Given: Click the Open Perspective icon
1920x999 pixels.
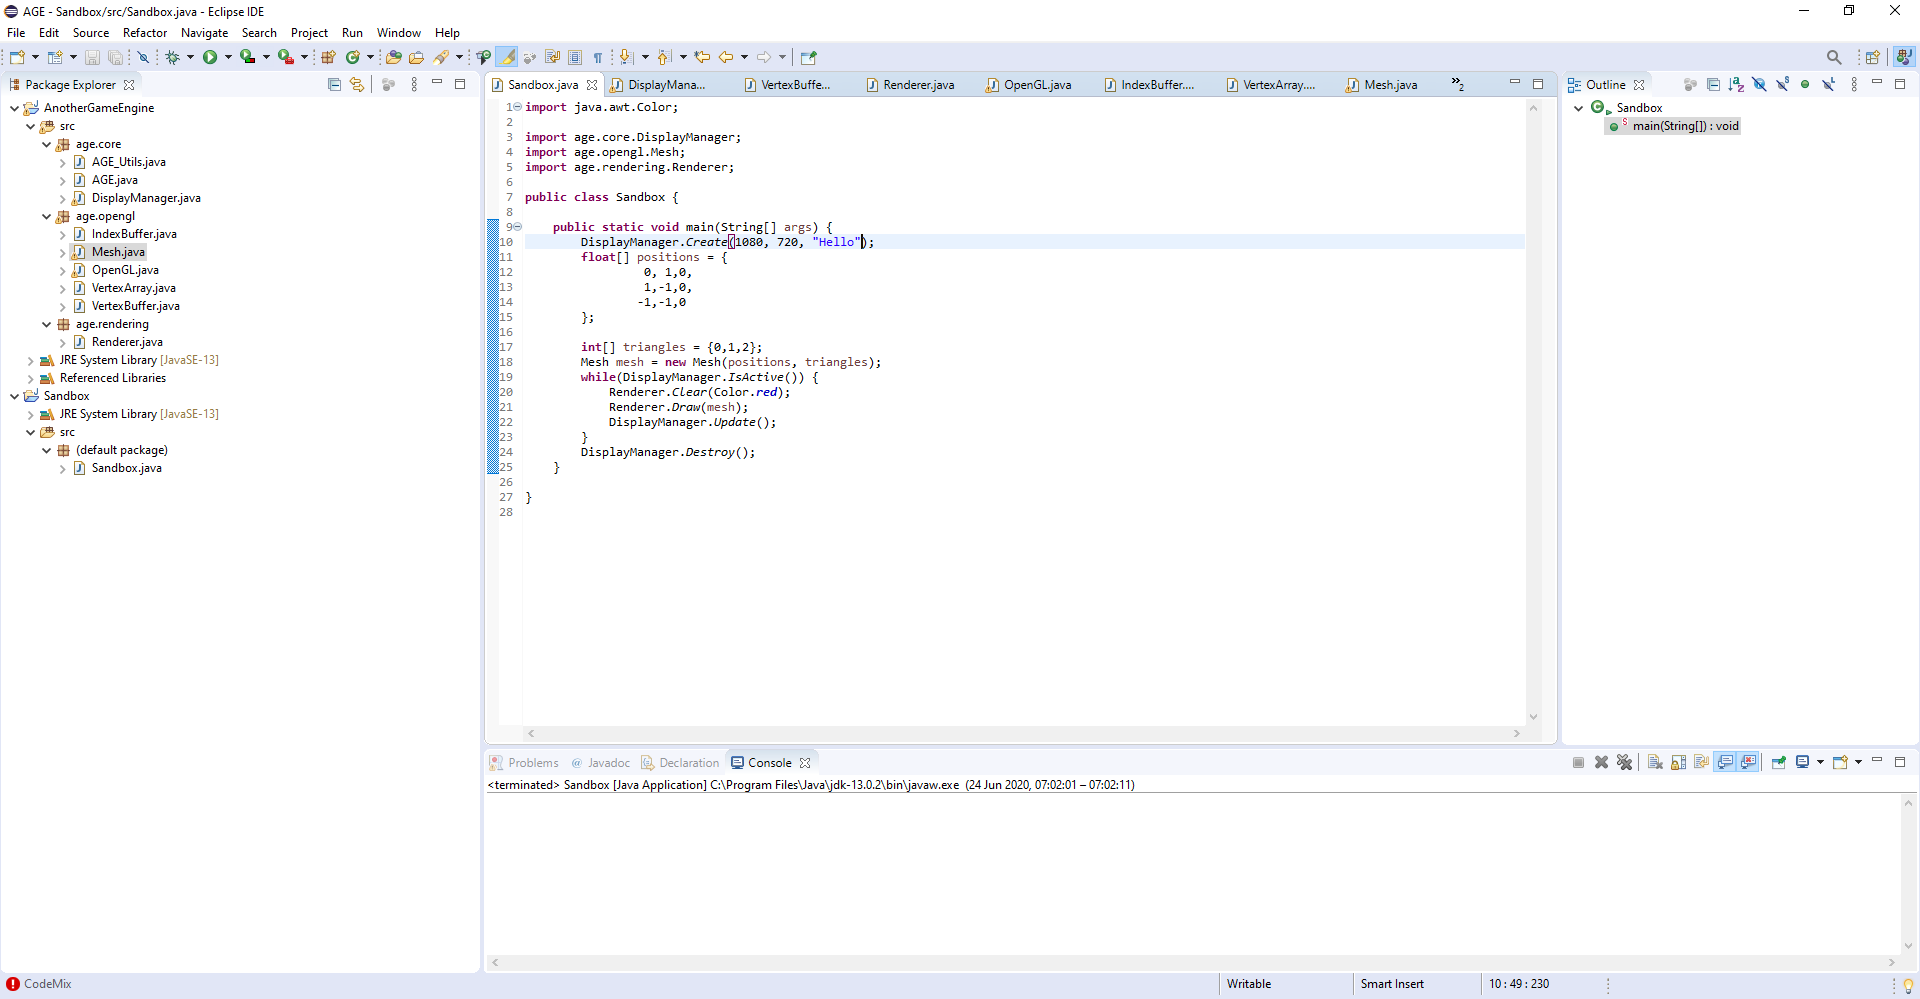Looking at the screenshot, I should pyautogui.click(x=1872, y=57).
